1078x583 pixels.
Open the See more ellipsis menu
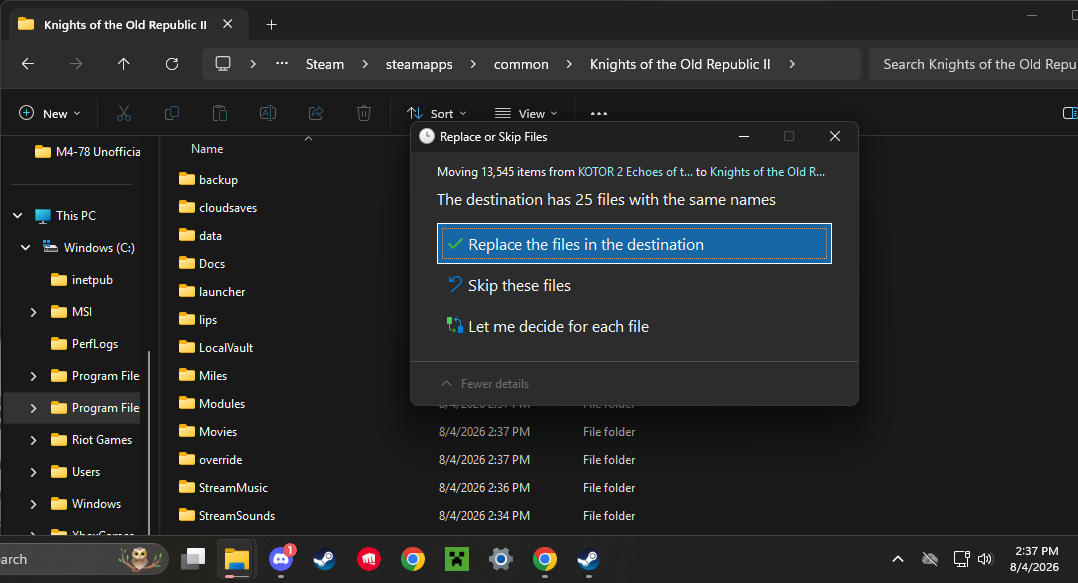point(599,113)
